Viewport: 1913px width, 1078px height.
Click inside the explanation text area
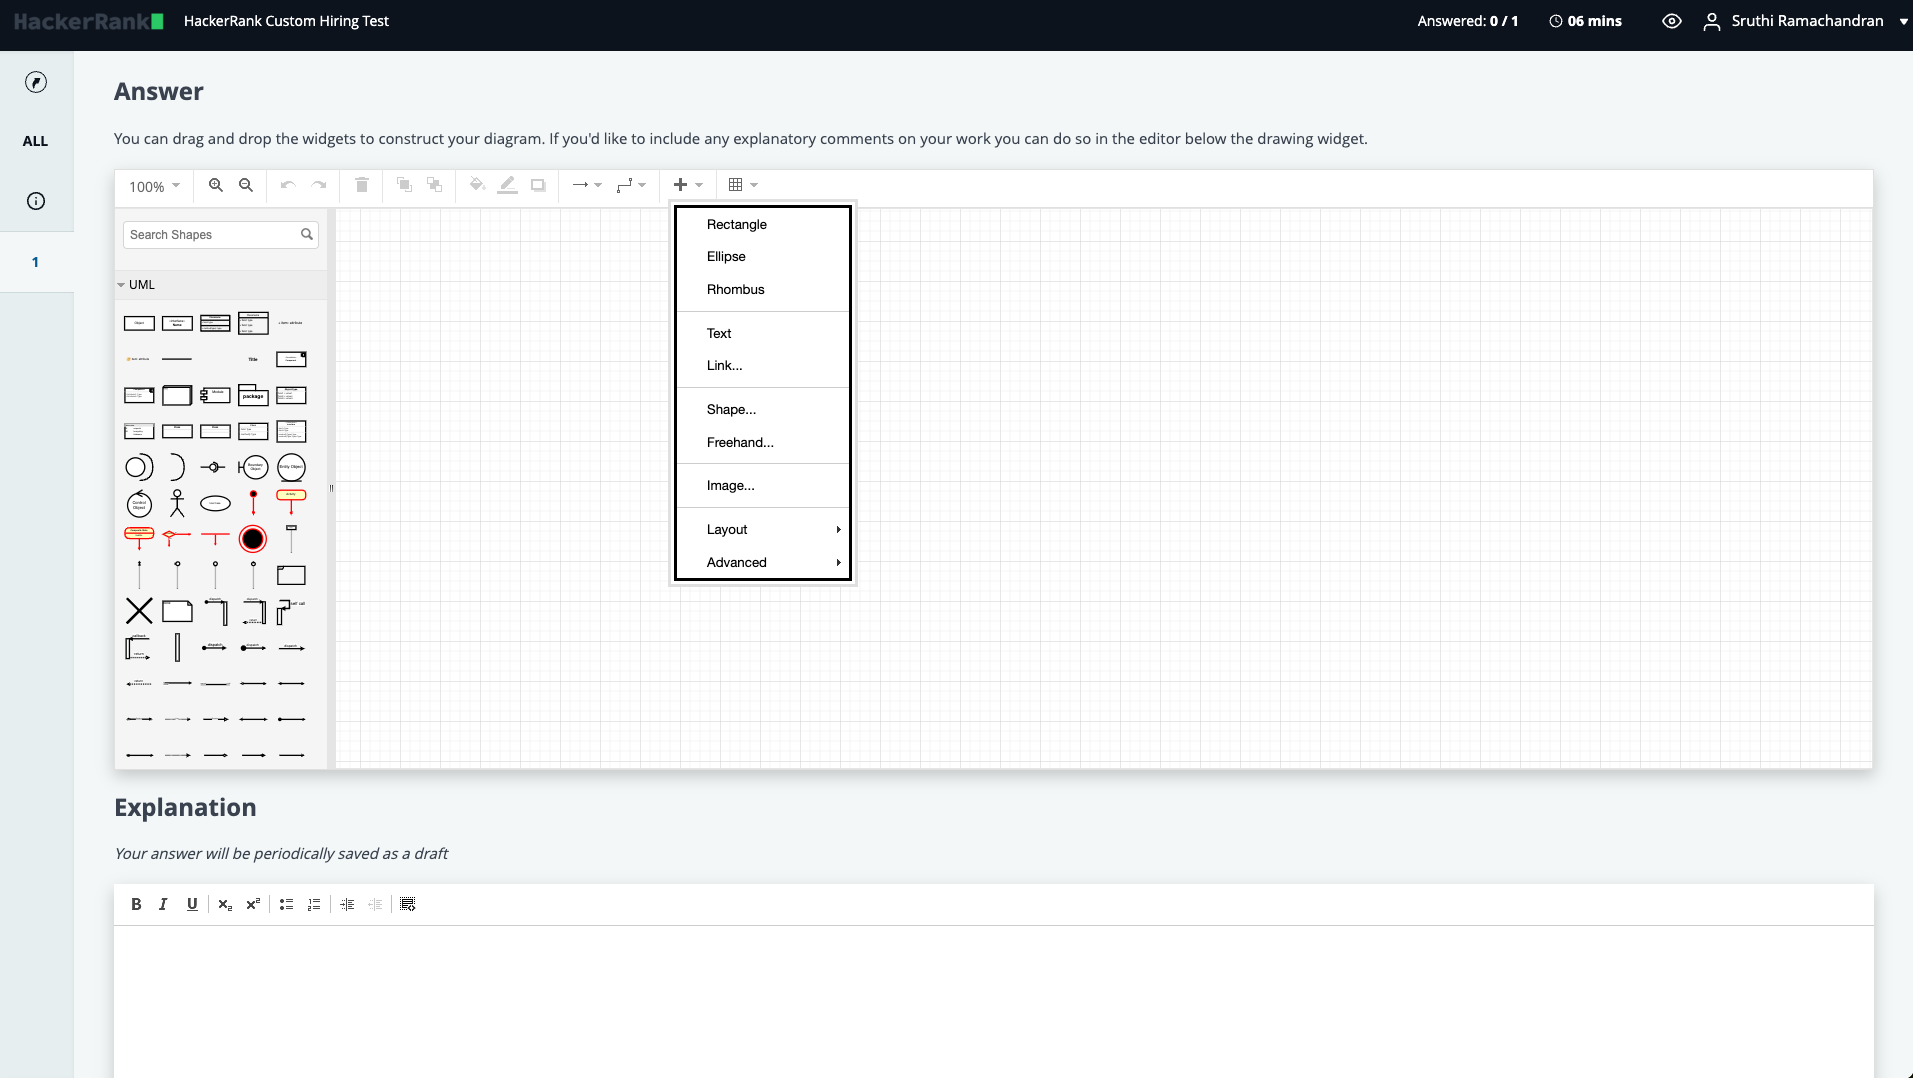coord(993,1002)
